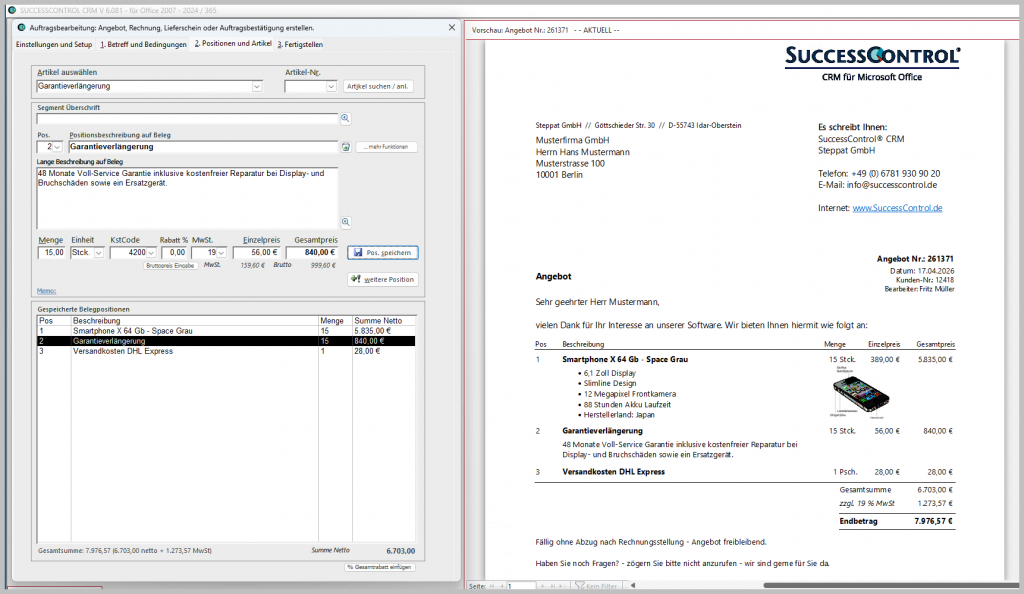Click the dialog close X icon
1024x594 pixels.
(x=451, y=28)
